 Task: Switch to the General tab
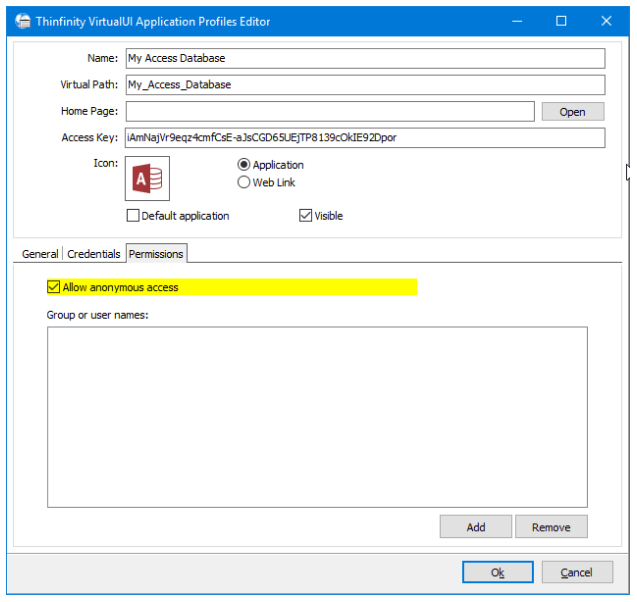(40, 254)
